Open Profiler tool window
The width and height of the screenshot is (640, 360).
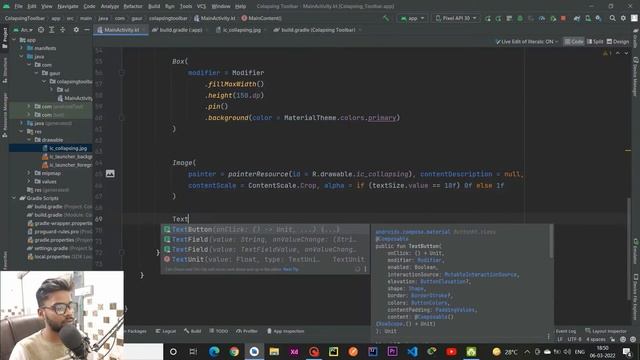coord(247,331)
